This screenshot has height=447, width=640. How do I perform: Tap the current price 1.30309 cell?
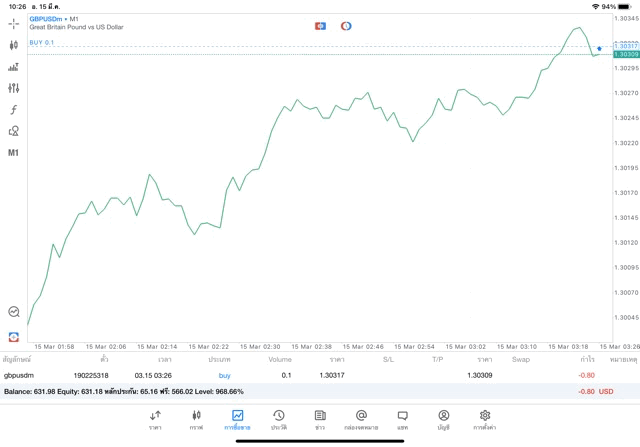click(480, 375)
